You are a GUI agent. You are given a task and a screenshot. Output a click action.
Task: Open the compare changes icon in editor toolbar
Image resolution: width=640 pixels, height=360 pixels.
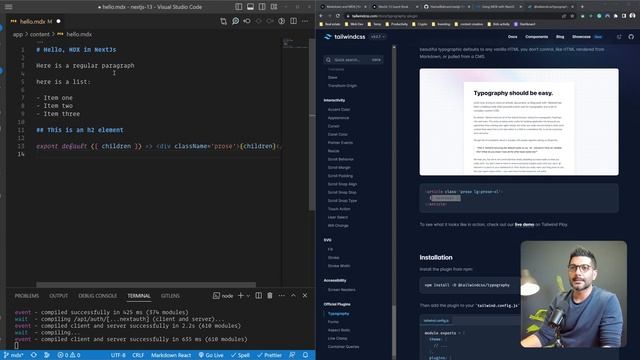[x=223, y=21]
